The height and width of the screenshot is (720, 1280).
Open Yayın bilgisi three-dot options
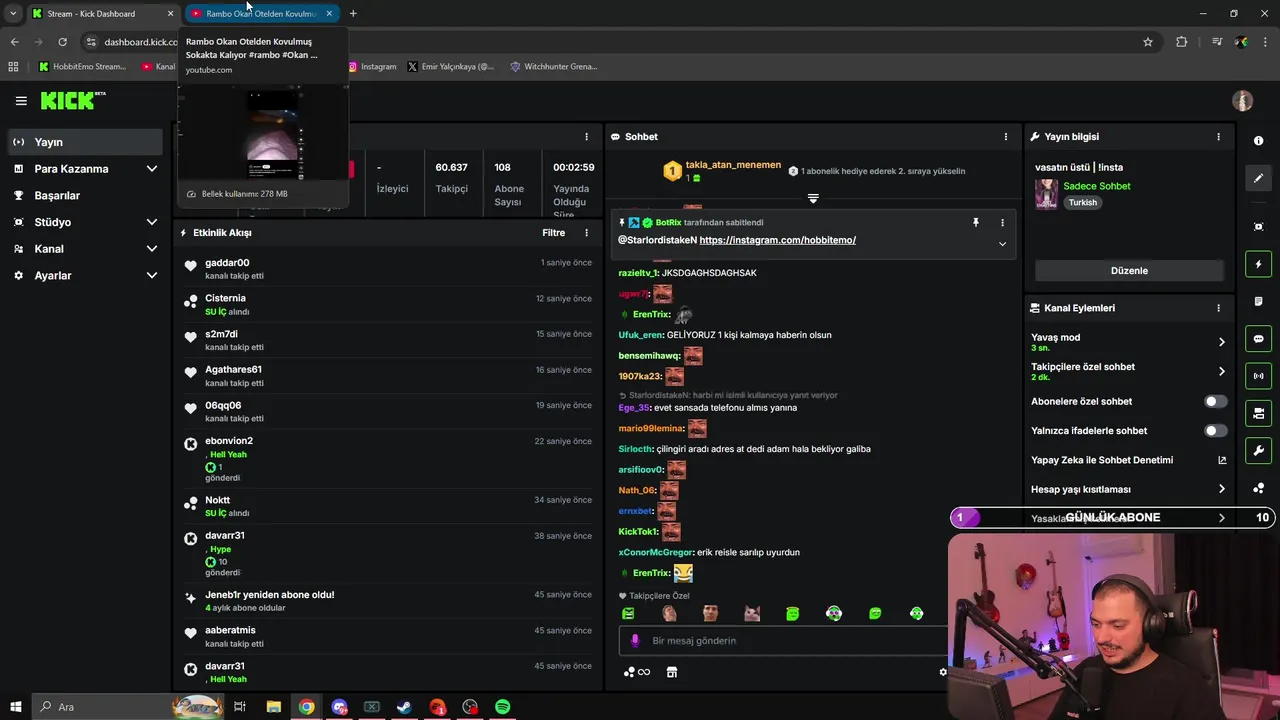[x=1218, y=136]
